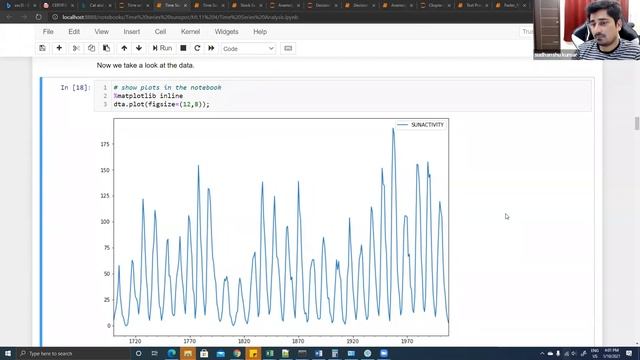The image size is (640, 360).
Task: Open the Windows Start menu
Action: pos(8,353)
